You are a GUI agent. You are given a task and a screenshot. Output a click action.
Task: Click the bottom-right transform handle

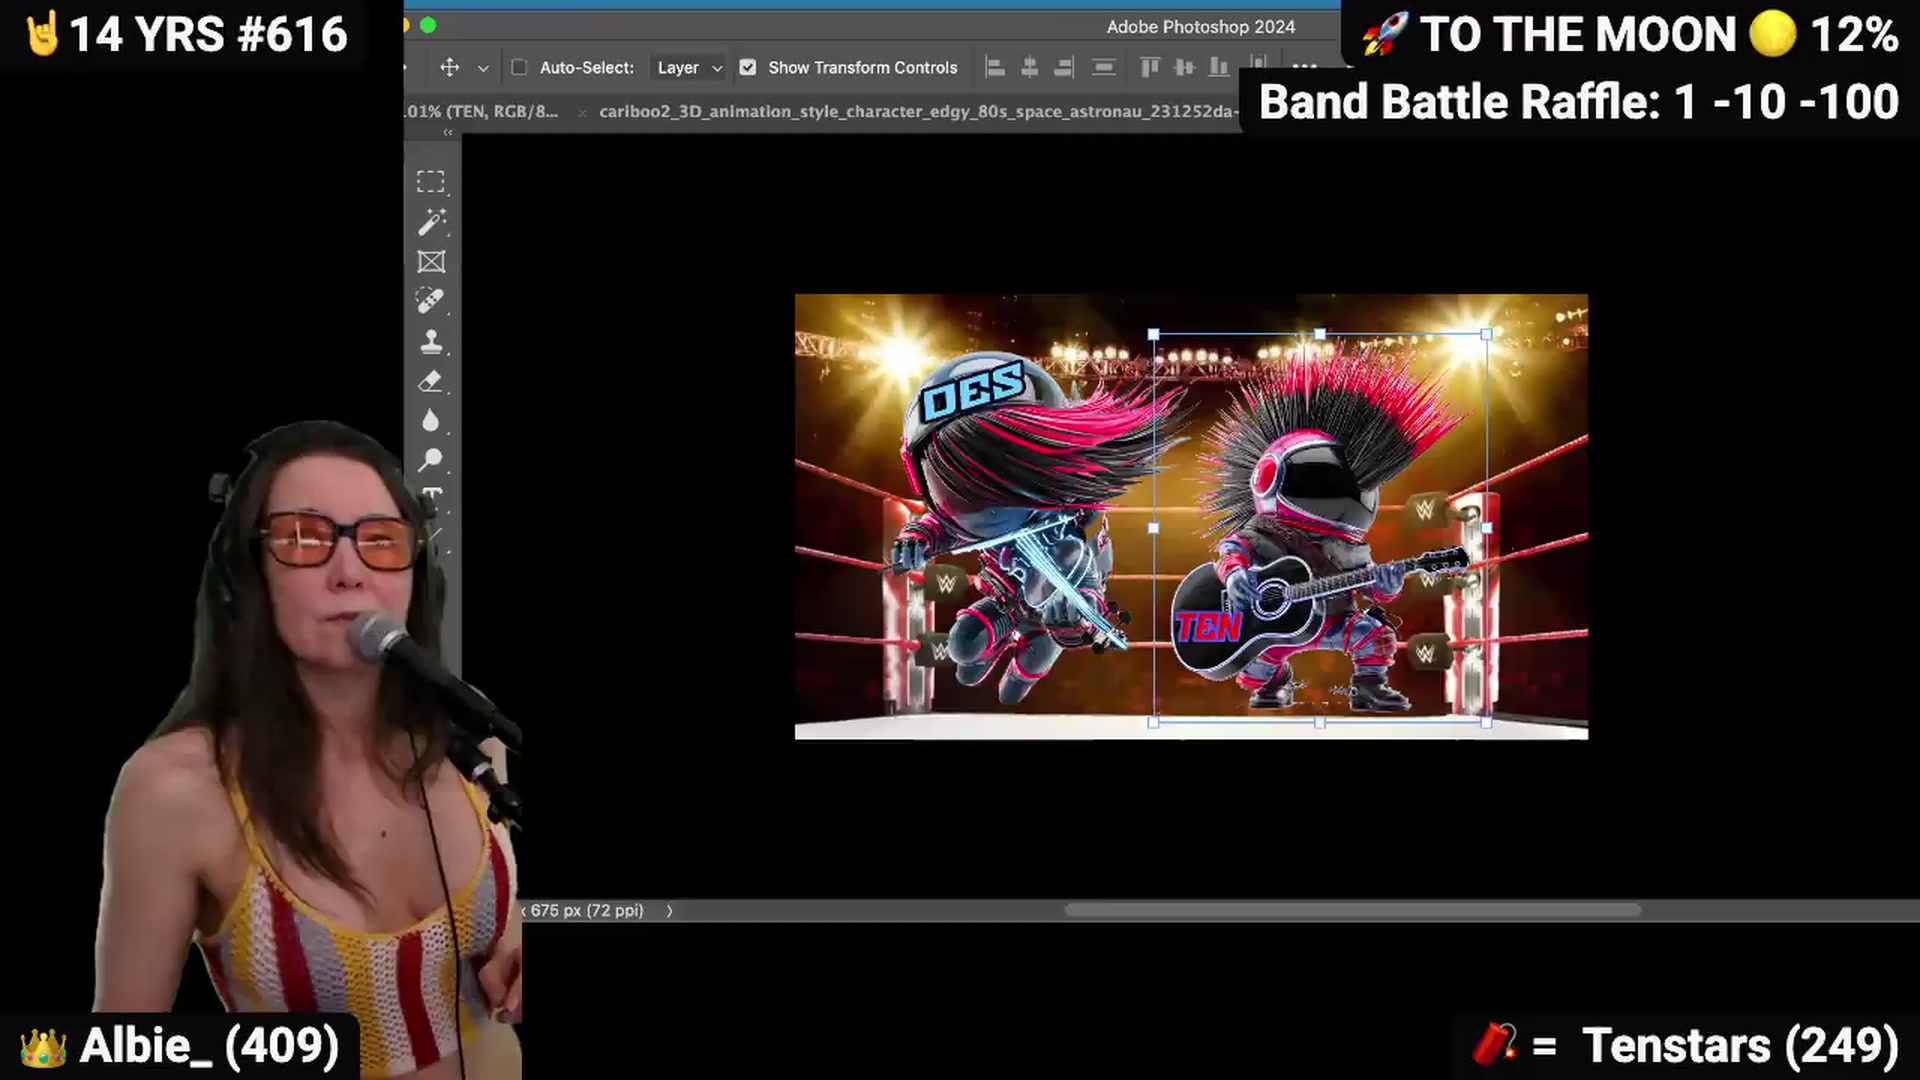1486,722
